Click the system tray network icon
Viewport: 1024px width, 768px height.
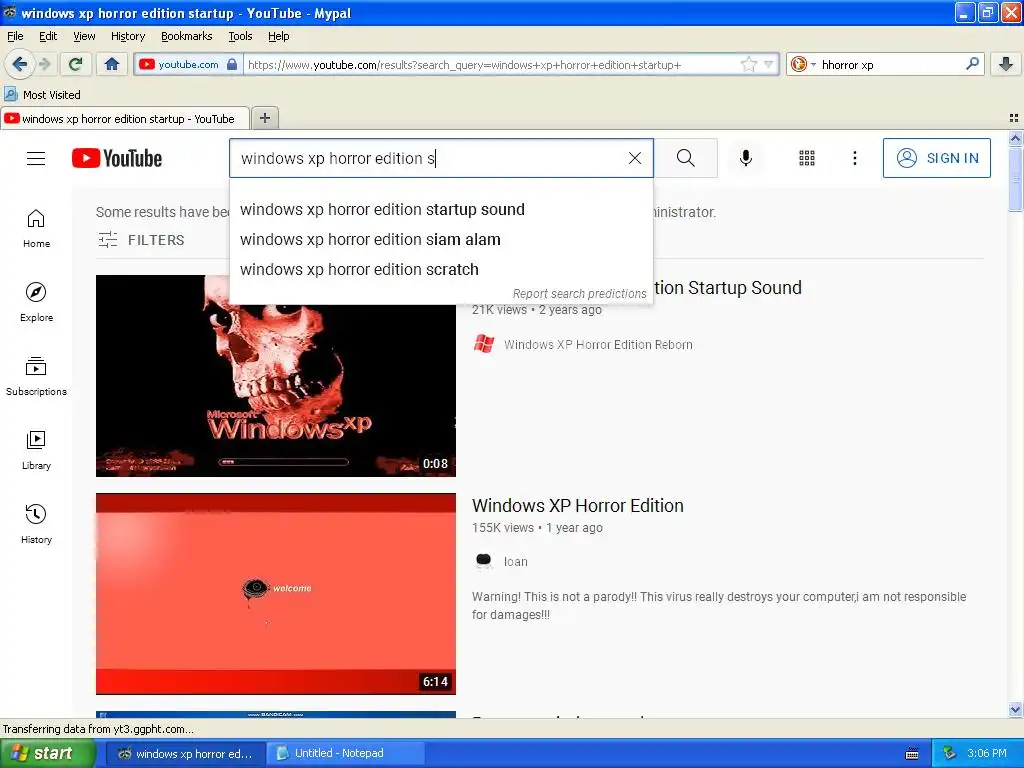pyautogui.click(x=950, y=753)
